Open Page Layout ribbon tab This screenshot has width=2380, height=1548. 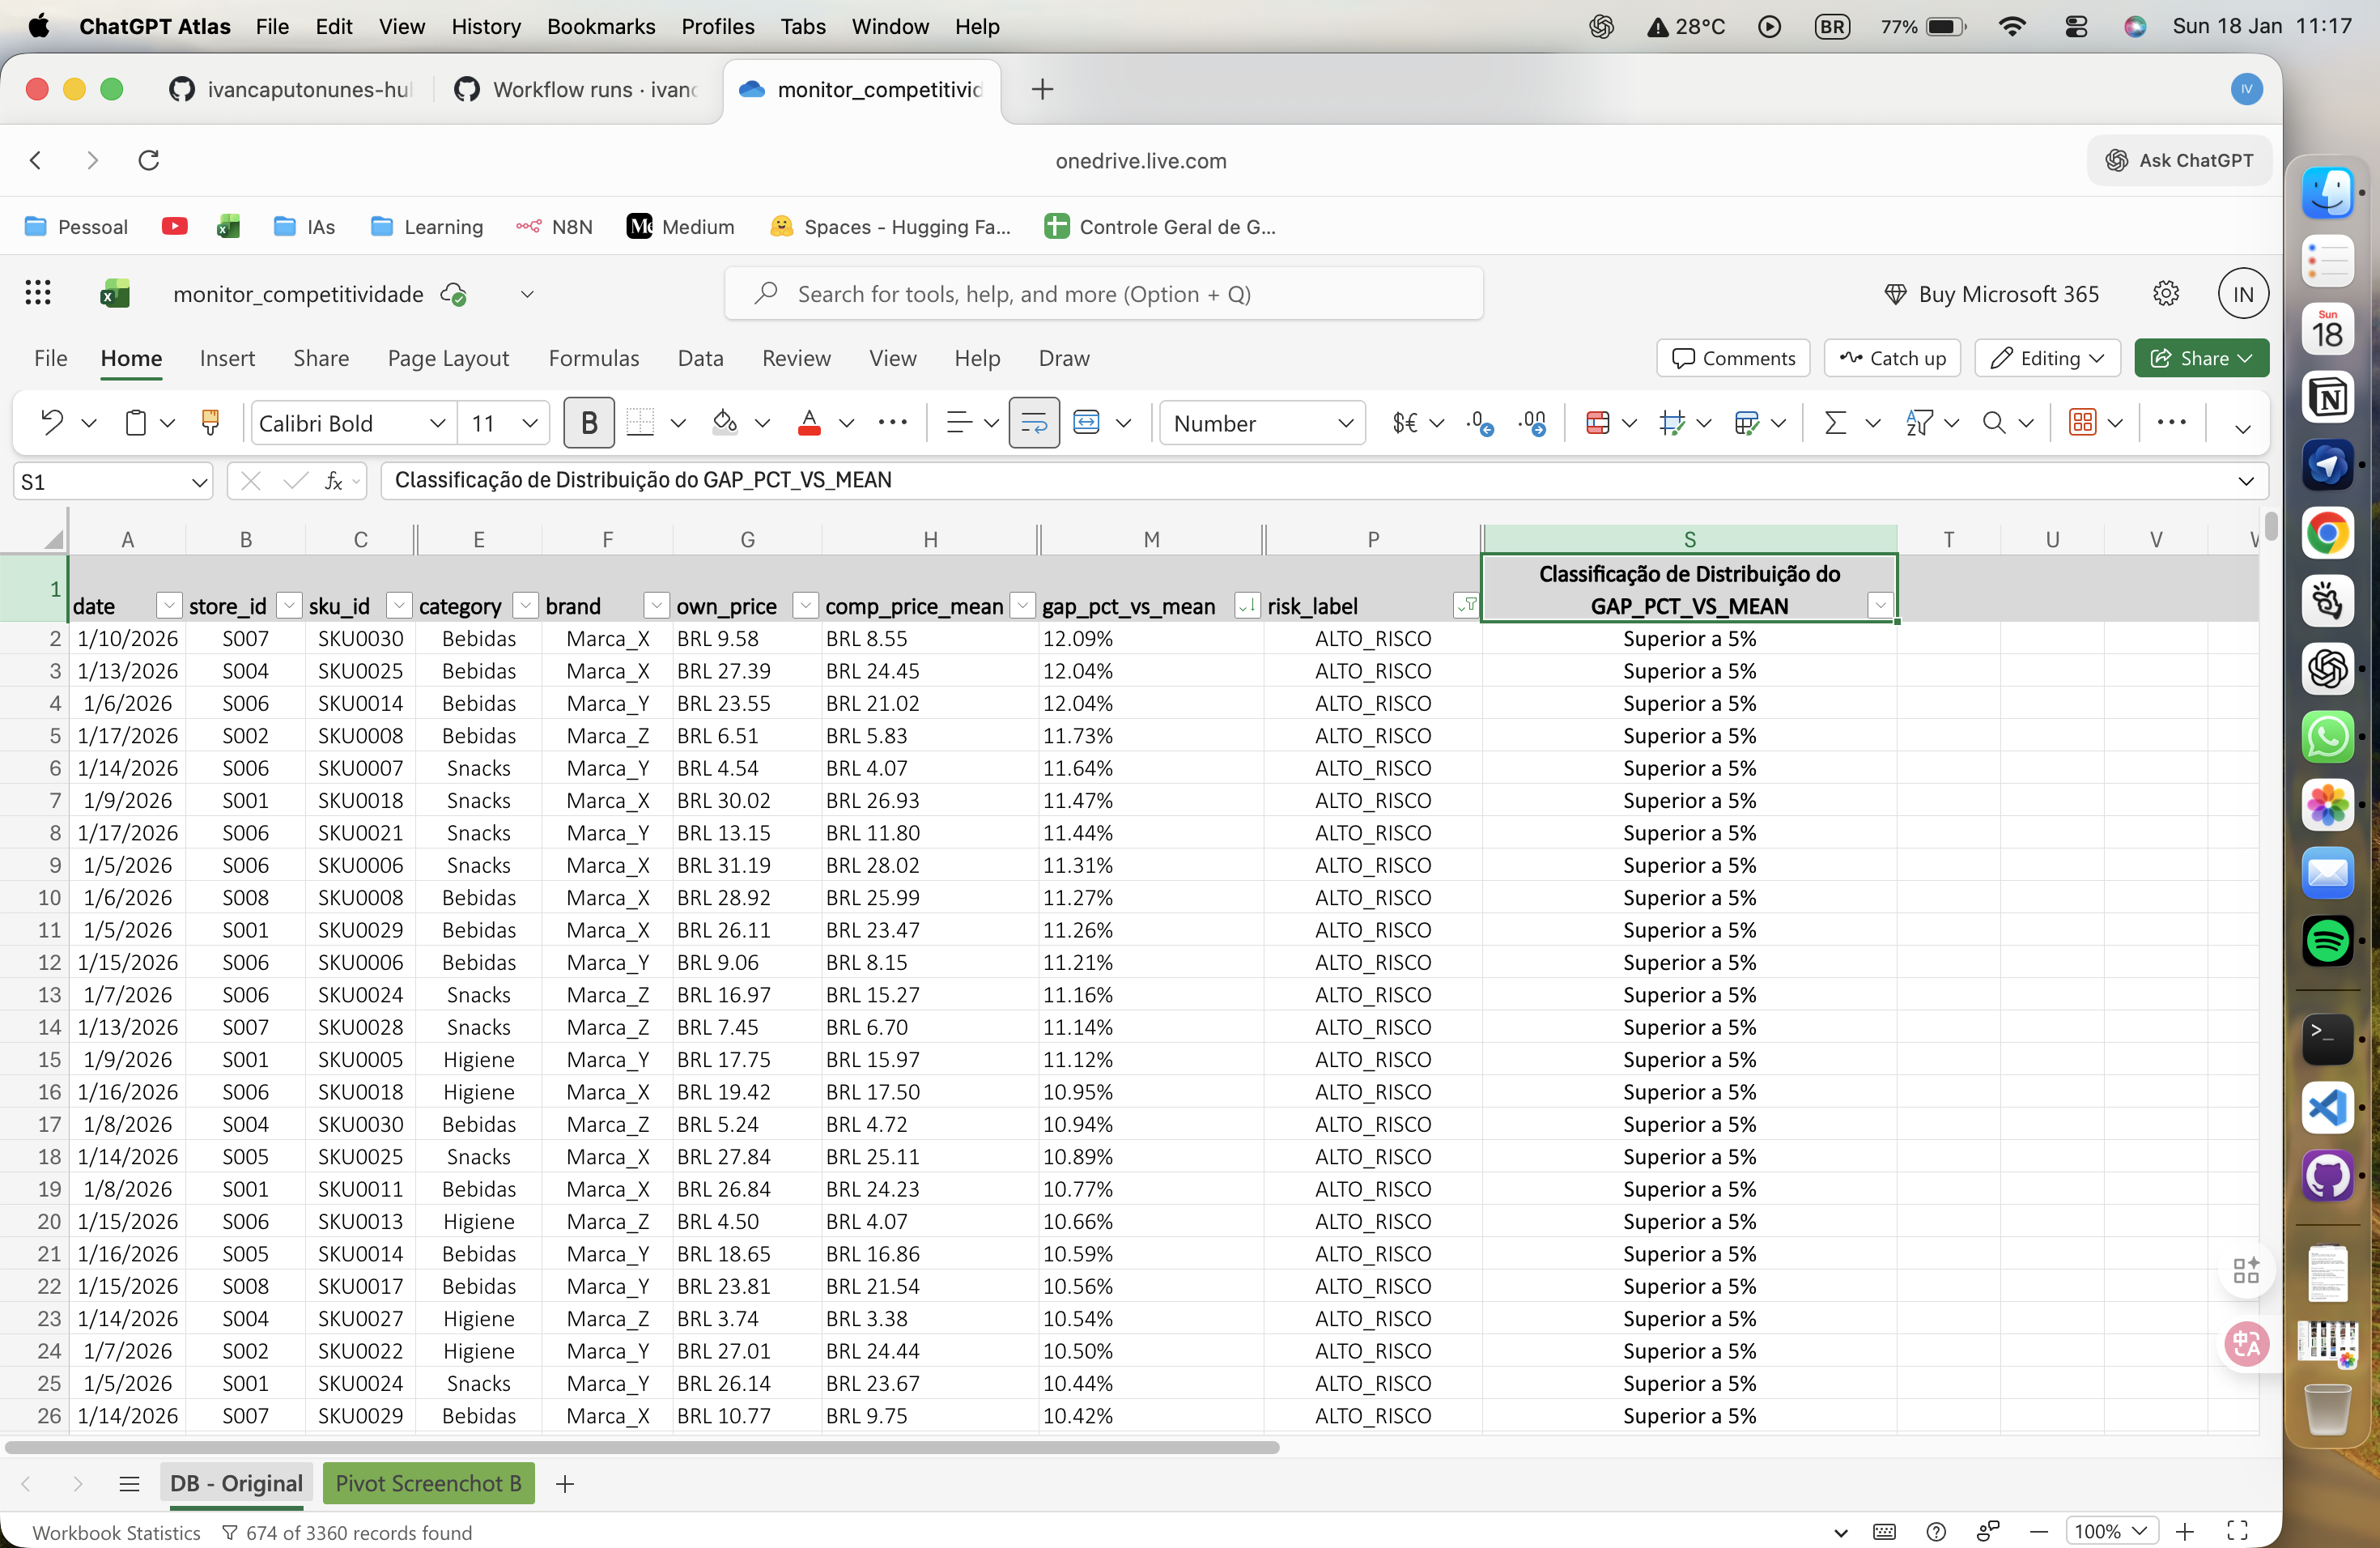448,358
